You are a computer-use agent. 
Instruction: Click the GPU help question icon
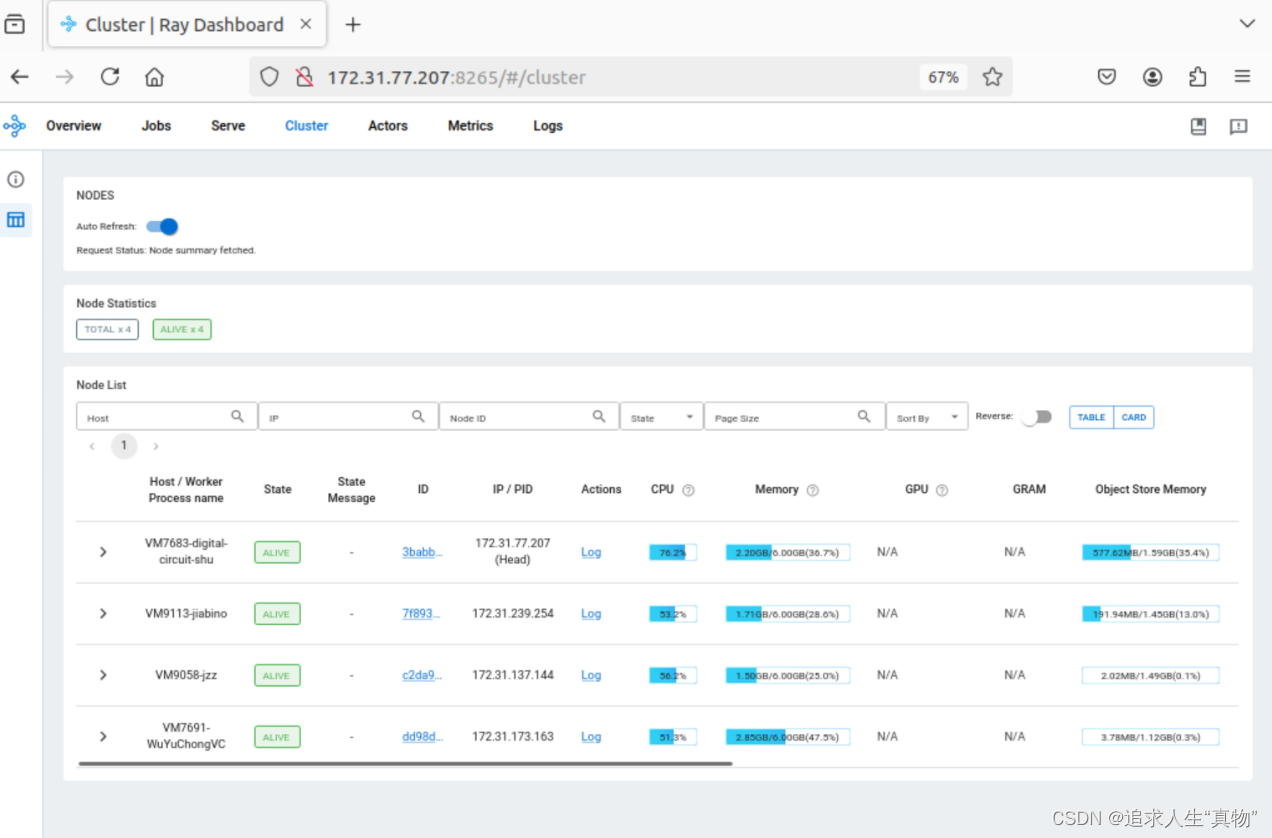tap(941, 490)
